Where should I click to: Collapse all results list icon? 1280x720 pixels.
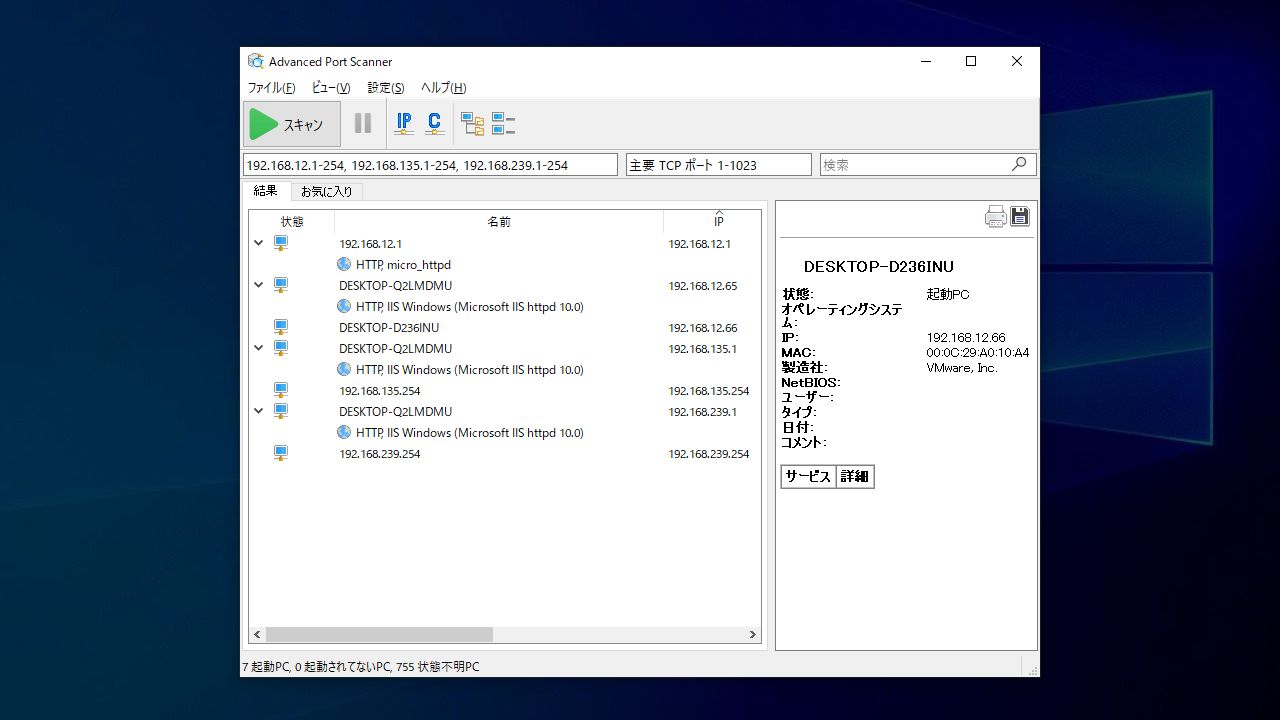(503, 124)
